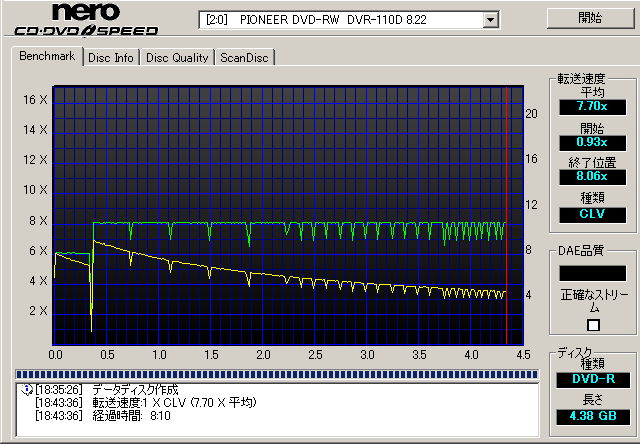640x444 pixels.
Task: Select the average speed value 7.70x
Action: (x=592, y=107)
